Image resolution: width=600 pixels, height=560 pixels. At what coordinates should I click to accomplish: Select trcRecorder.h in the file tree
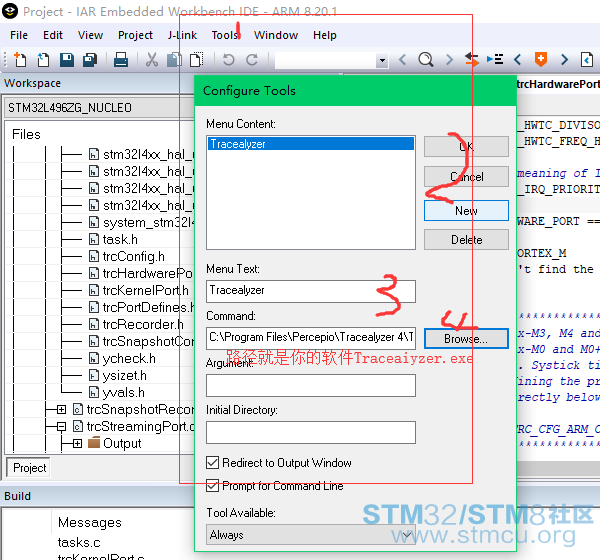click(x=143, y=324)
